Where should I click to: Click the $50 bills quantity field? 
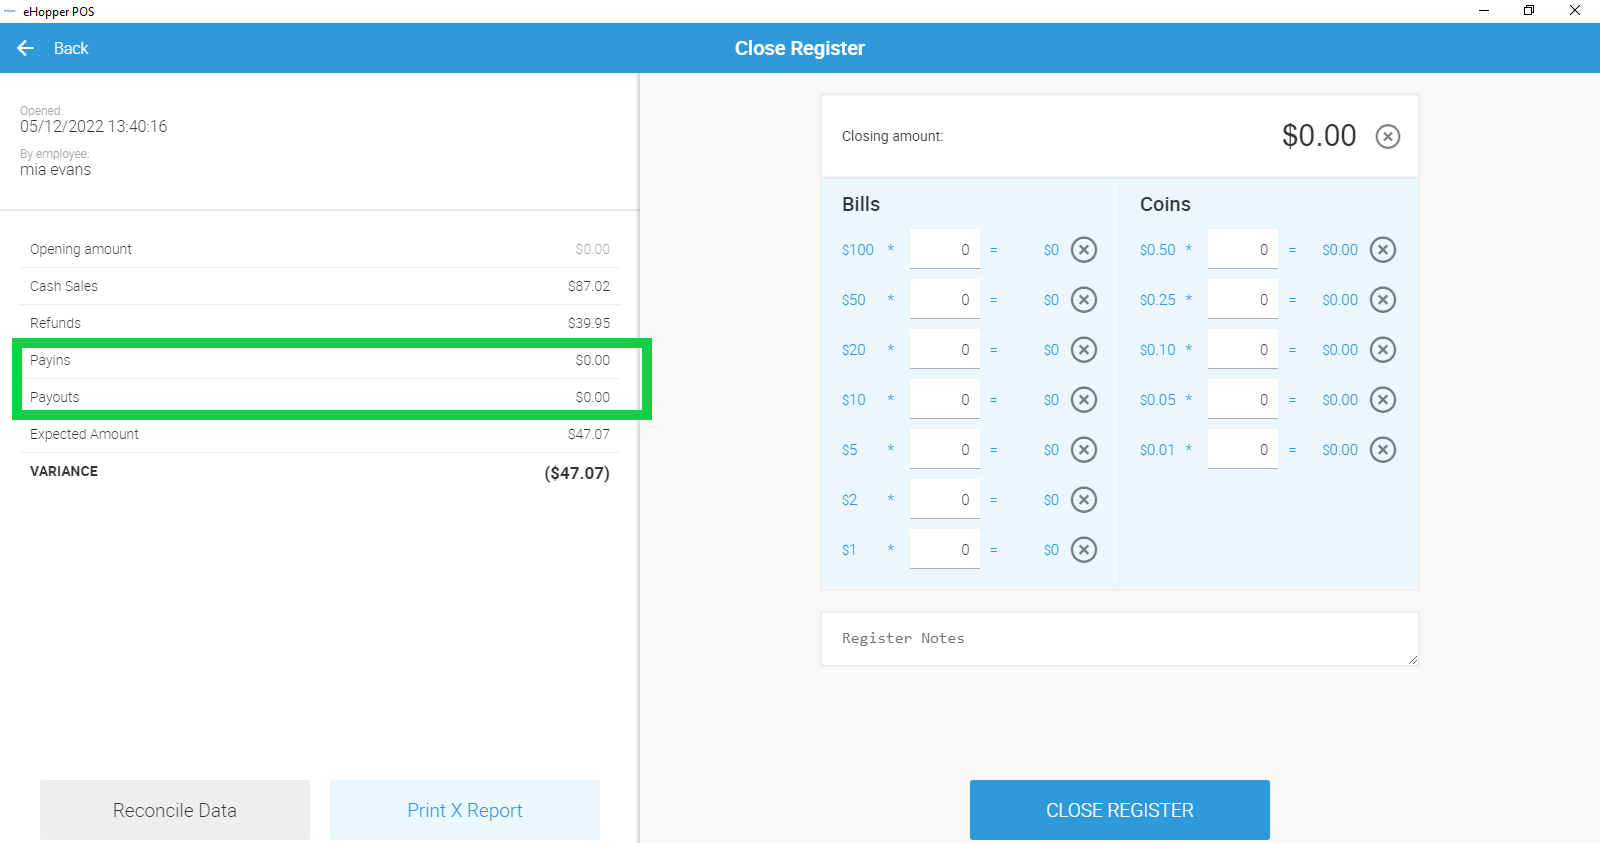945,299
